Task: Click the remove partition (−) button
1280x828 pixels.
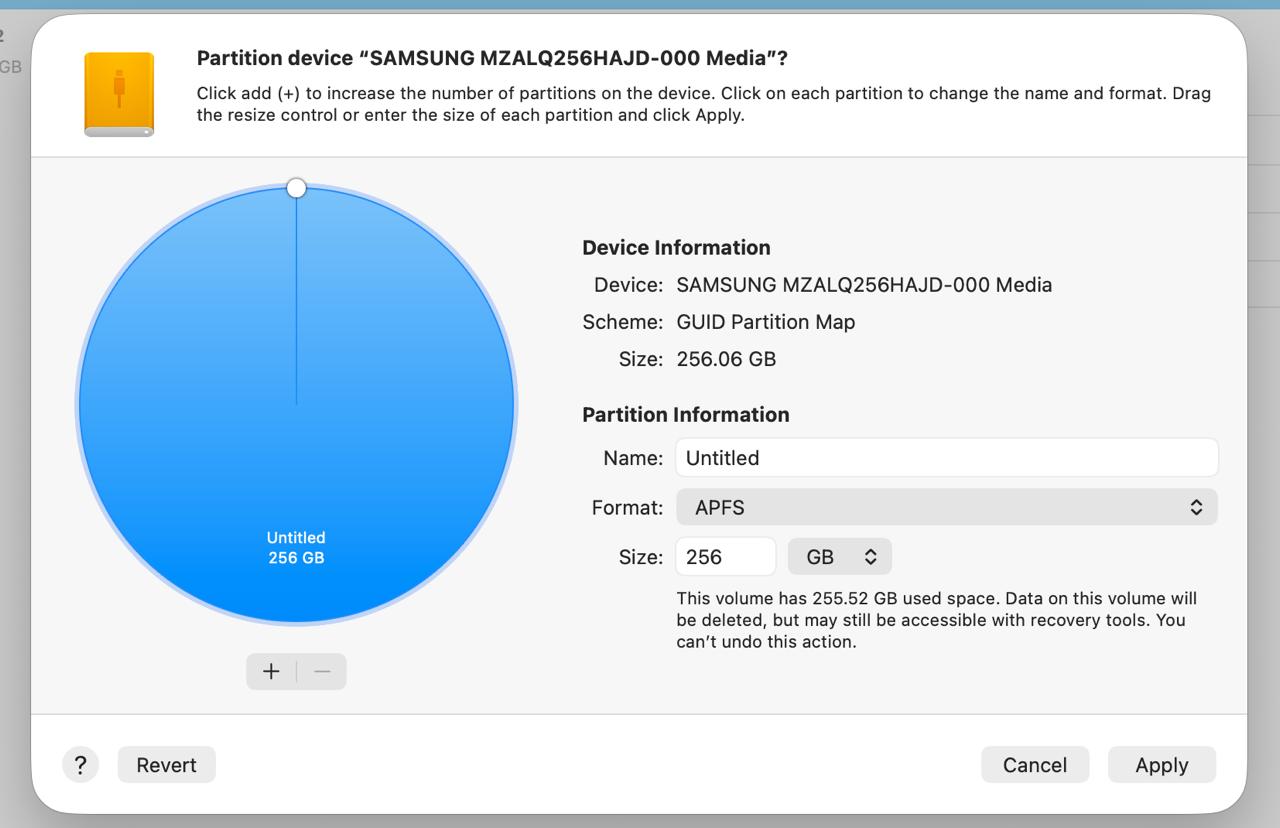Action: (322, 671)
